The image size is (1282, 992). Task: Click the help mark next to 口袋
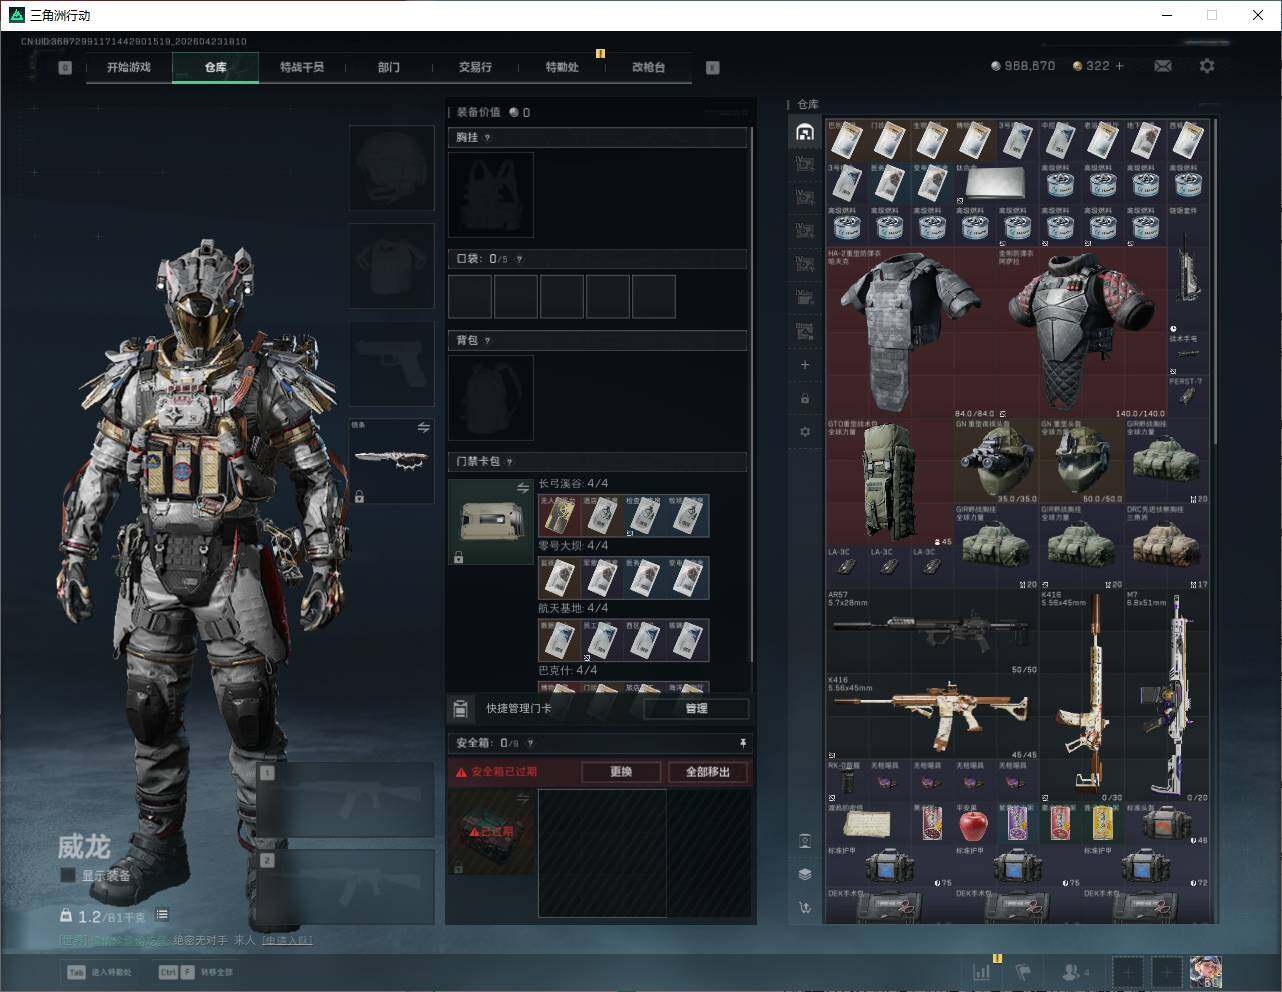[x=519, y=259]
